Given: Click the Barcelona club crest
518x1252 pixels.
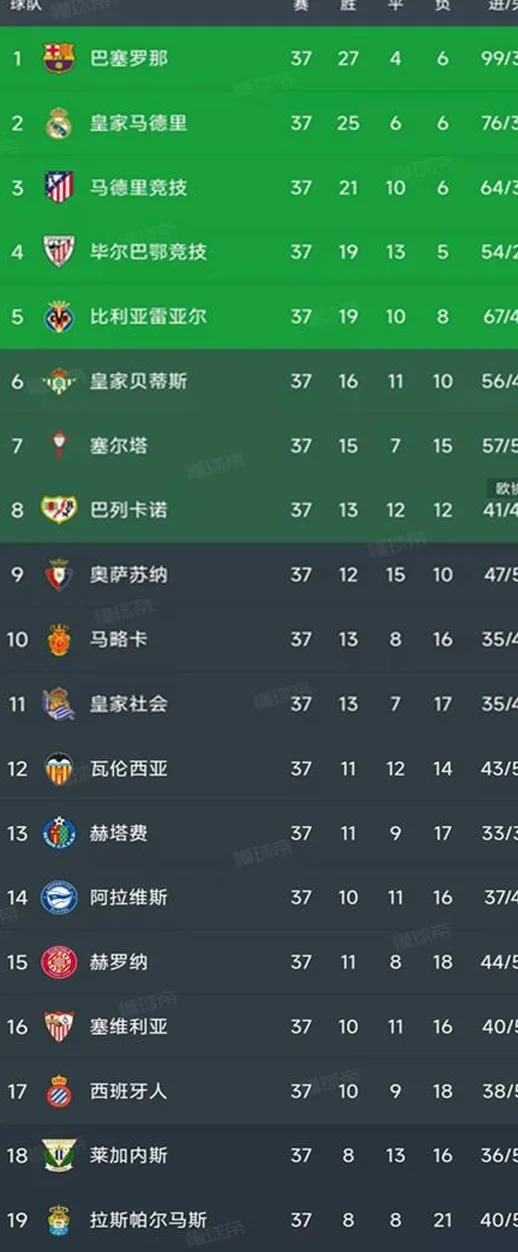Looking at the screenshot, I should [x=59, y=58].
